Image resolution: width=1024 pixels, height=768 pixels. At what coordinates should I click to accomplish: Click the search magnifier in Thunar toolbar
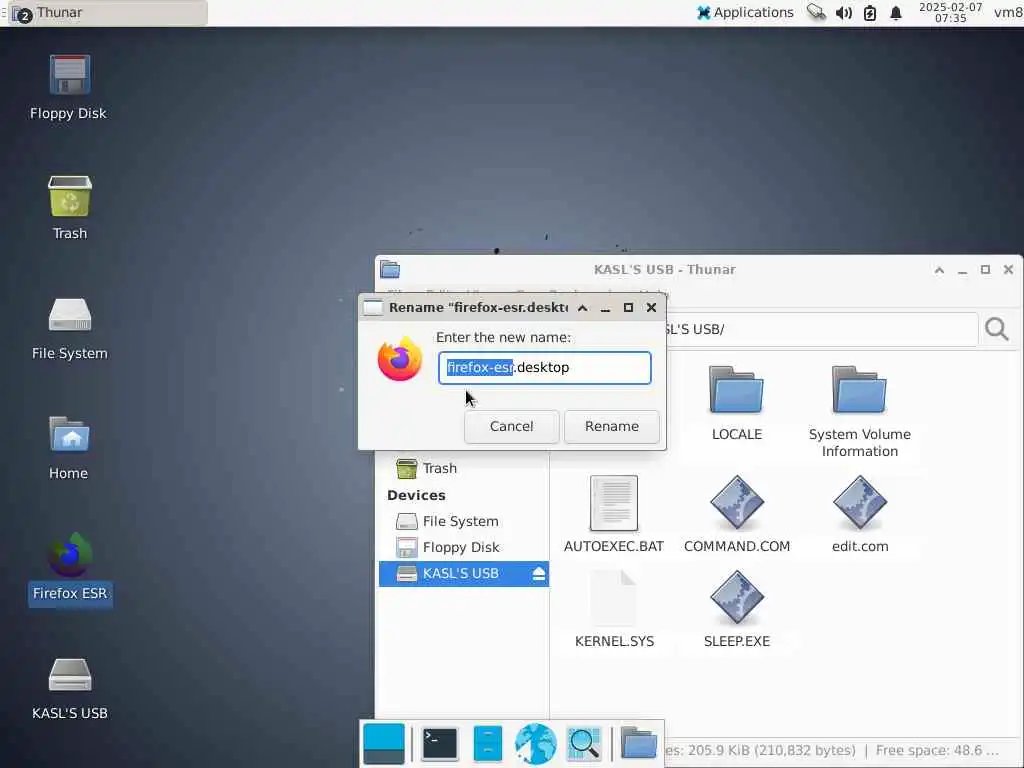coord(997,329)
